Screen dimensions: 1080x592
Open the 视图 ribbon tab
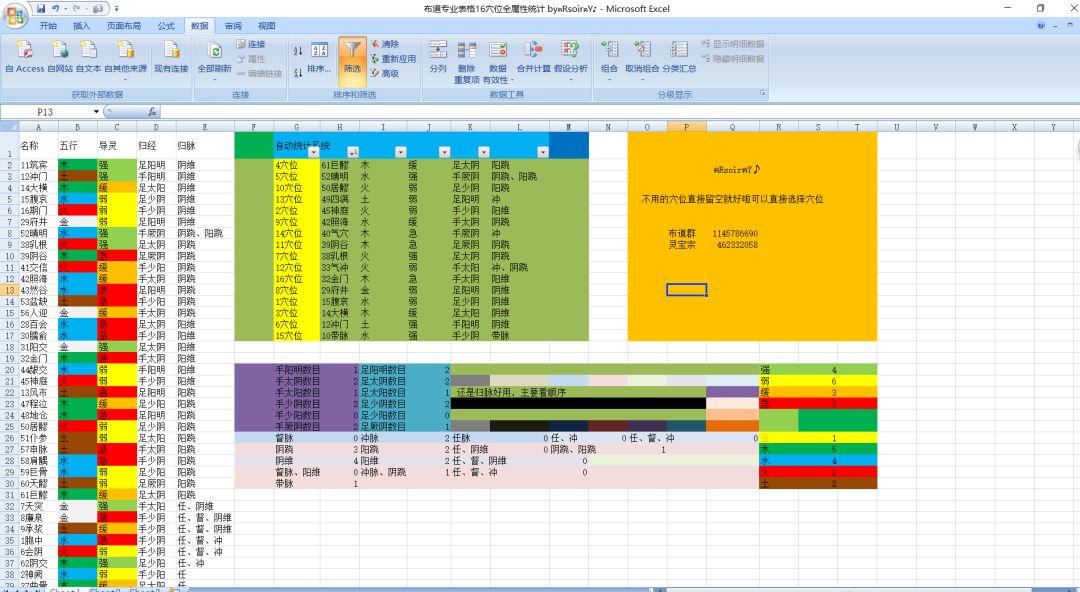coord(267,25)
